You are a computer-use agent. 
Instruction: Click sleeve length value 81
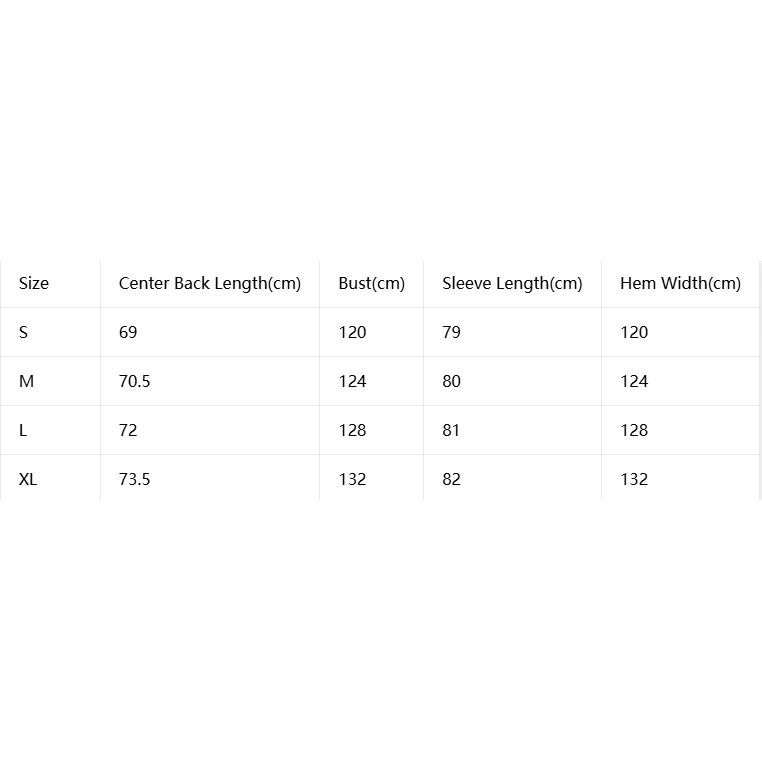(x=451, y=431)
